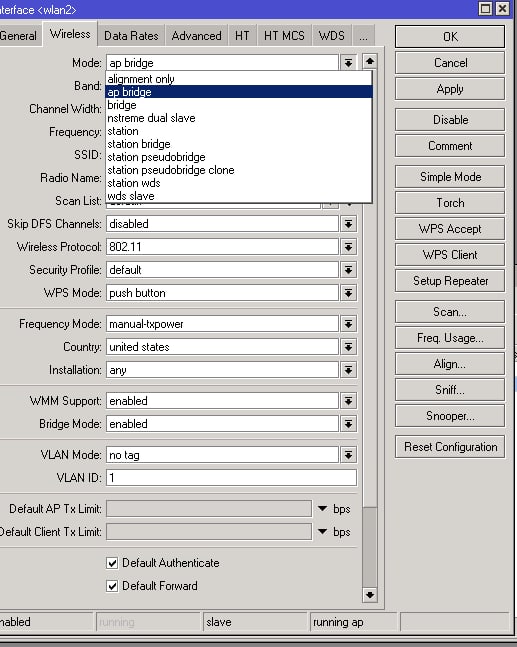Image resolution: width=517 pixels, height=647 pixels.
Task: Pick 'station pseudobridge clone' option
Action: [x=239, y=170]
